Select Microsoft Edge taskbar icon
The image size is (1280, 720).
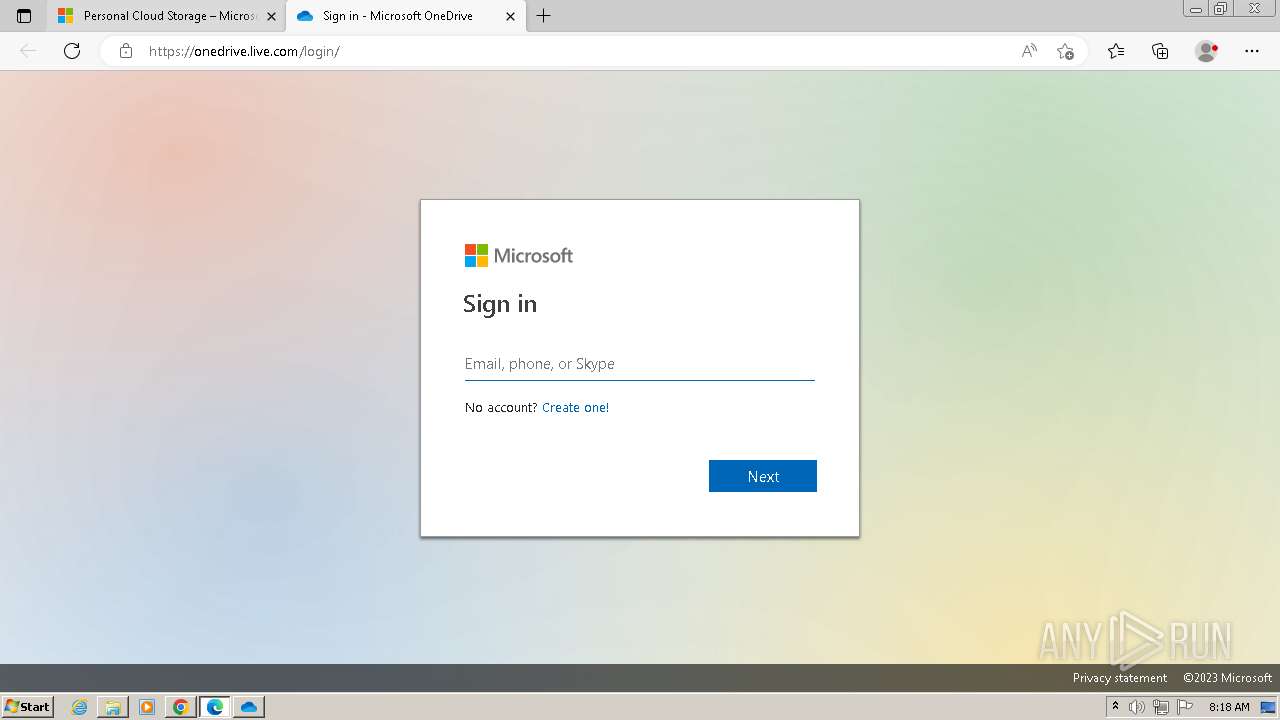(215, 707)
